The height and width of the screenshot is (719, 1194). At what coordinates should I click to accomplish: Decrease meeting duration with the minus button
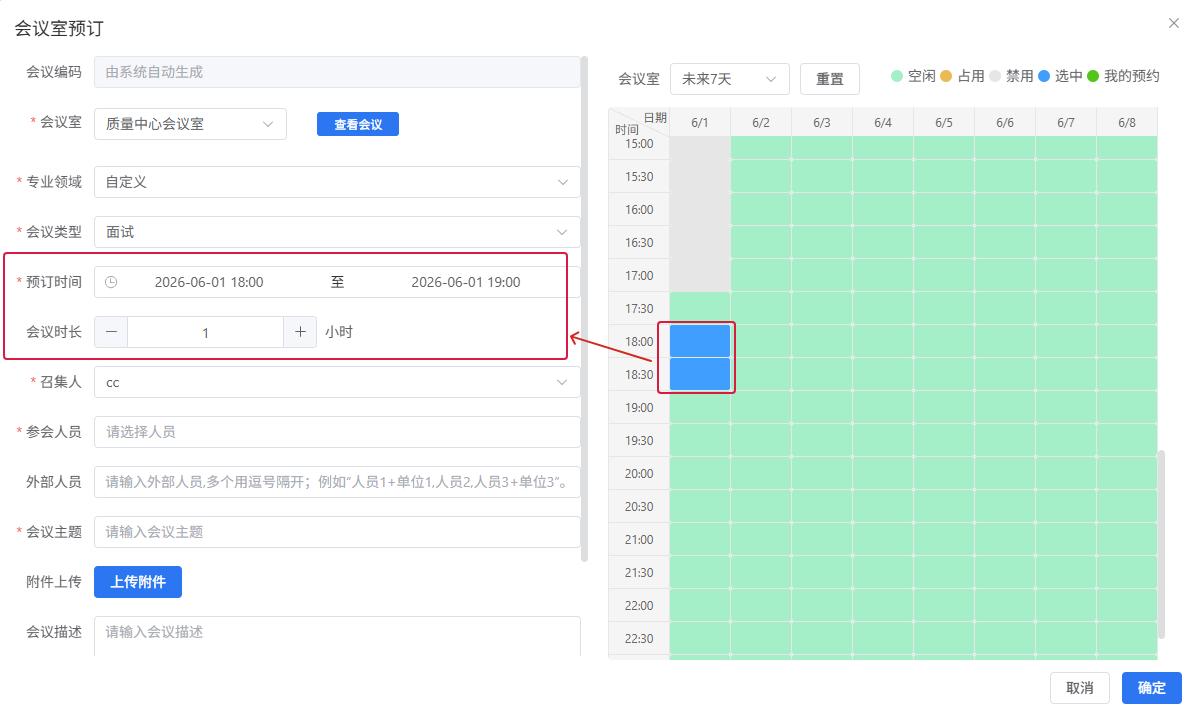pos(111,332)
